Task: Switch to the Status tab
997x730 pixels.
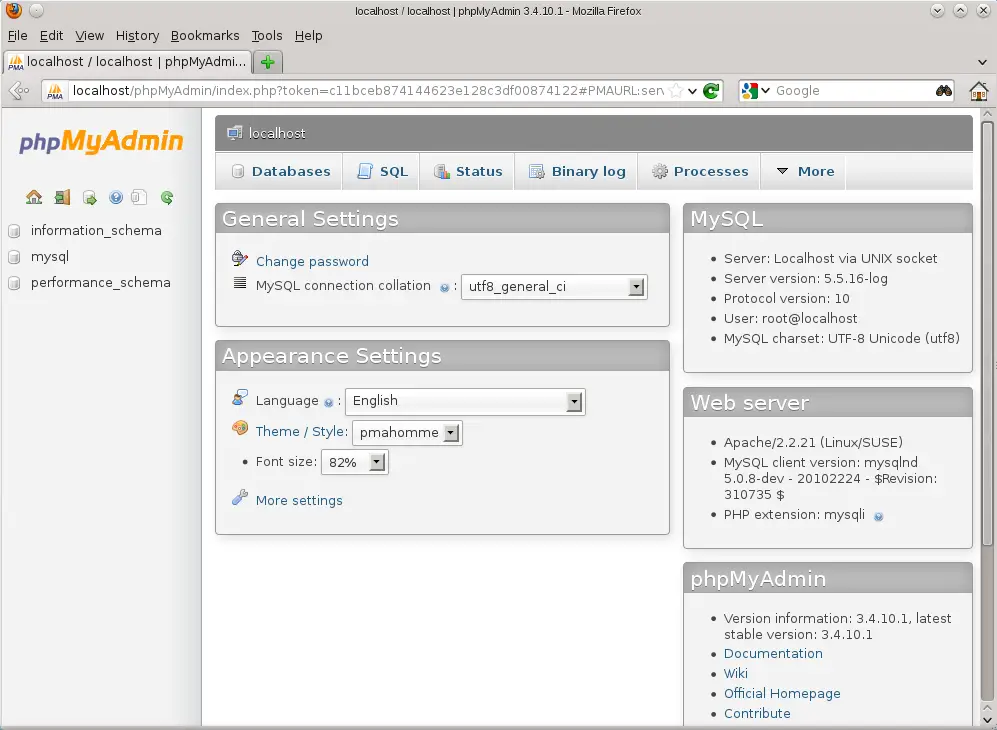Action: (467, 172)
